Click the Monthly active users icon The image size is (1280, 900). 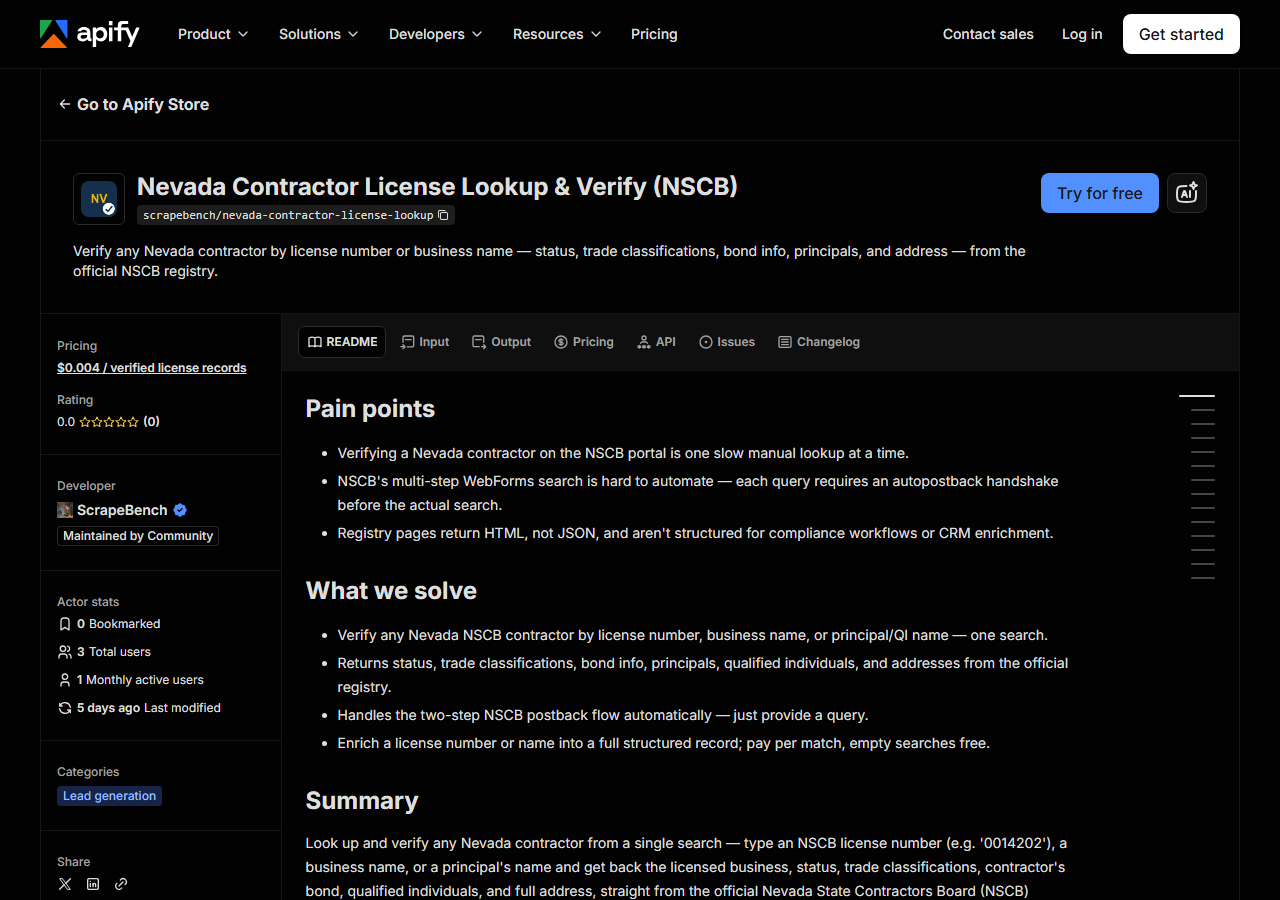pos(65,680)
